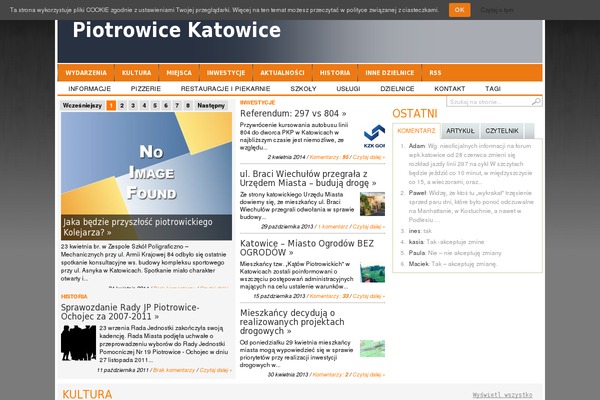Image resolution: width=600 pixels, height=400 pixels.
Task: Open 'Sprawozdanie Rady JP Piotrowice-Ochojec' headline
Action: point(130,312)
